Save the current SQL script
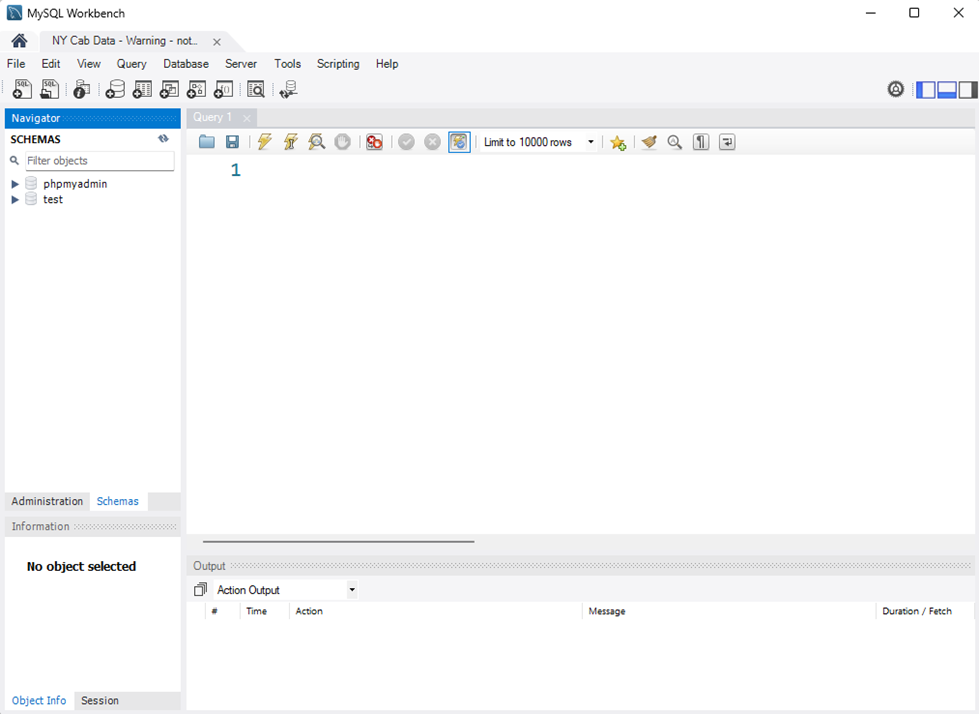979x714 pixels. coord(232,141)
